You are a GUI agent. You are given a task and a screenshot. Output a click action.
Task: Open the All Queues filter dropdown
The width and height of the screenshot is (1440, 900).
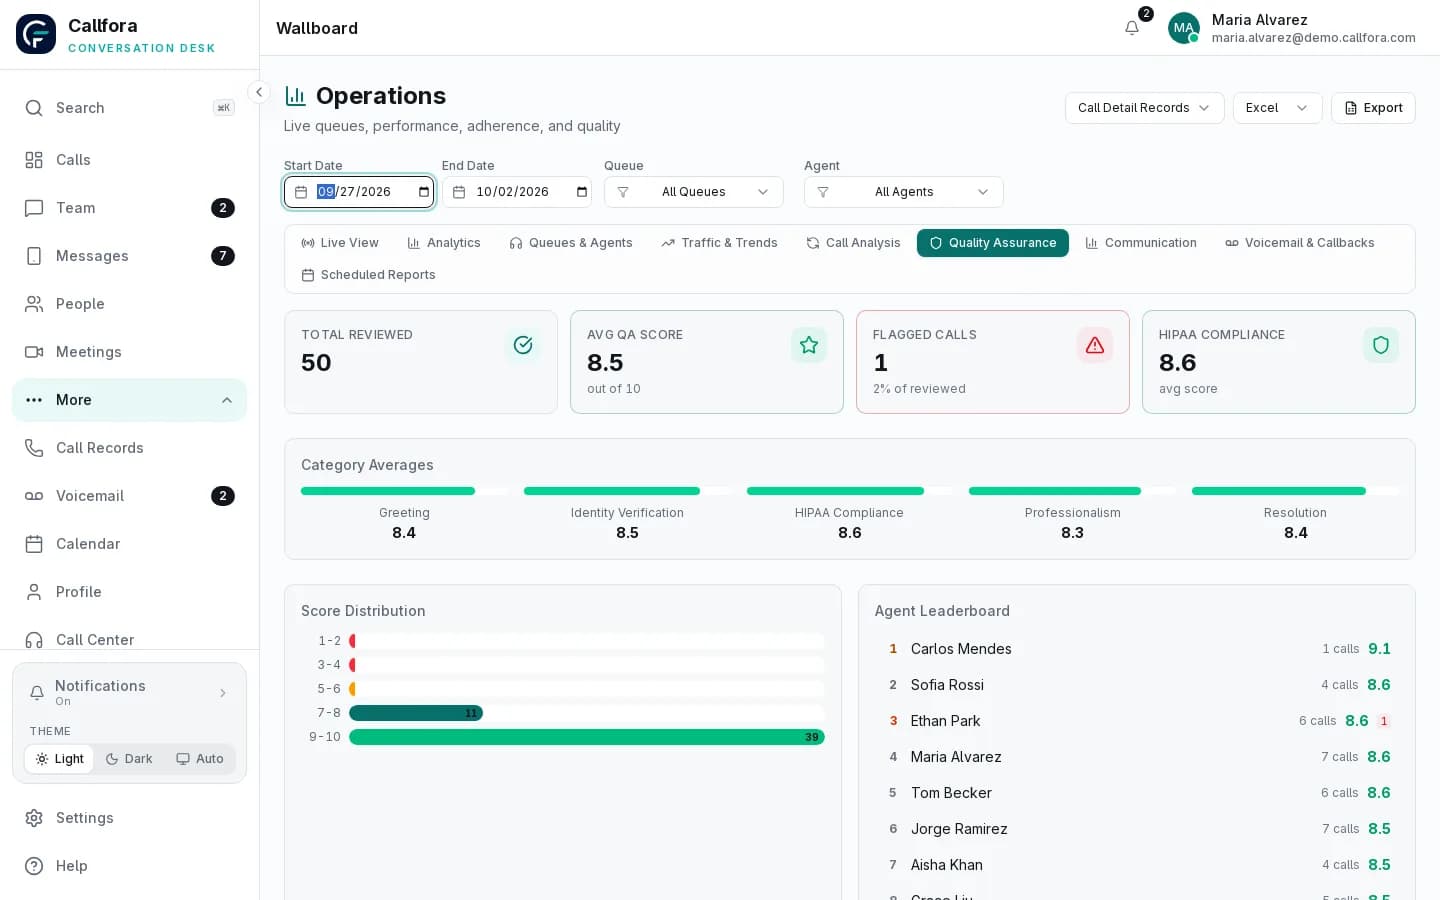point(693,192)
